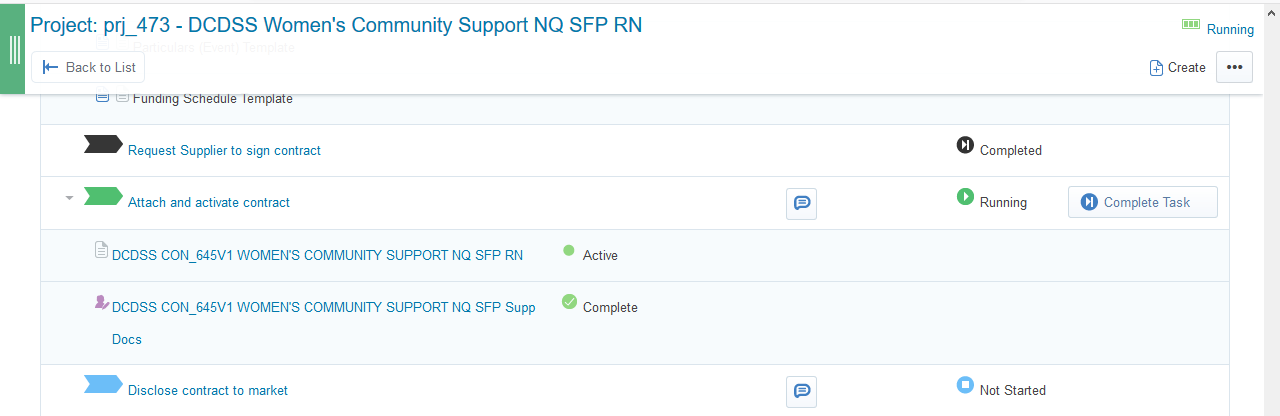1280x416 pixels.
Task: Open comment icon for Attach and activate contract
Action: tap(801, 203)
